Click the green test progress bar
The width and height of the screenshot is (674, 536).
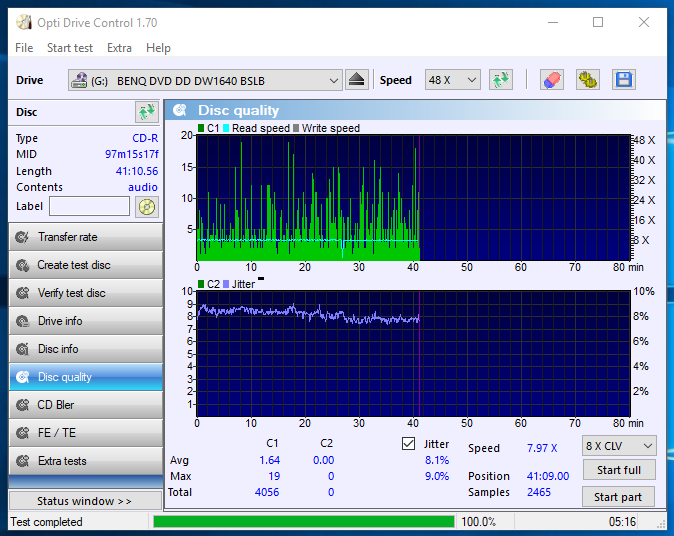click(303, 521)
